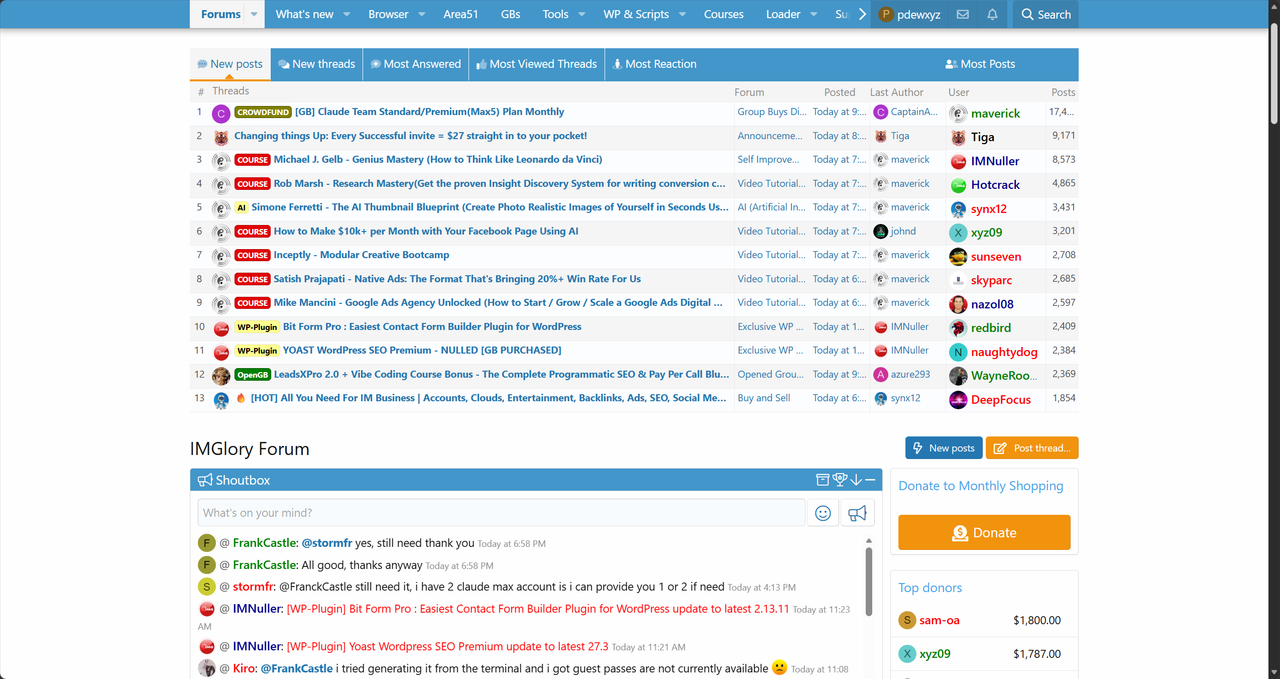Click the Shoutbox scrollbar thumb

click(868, 583)
